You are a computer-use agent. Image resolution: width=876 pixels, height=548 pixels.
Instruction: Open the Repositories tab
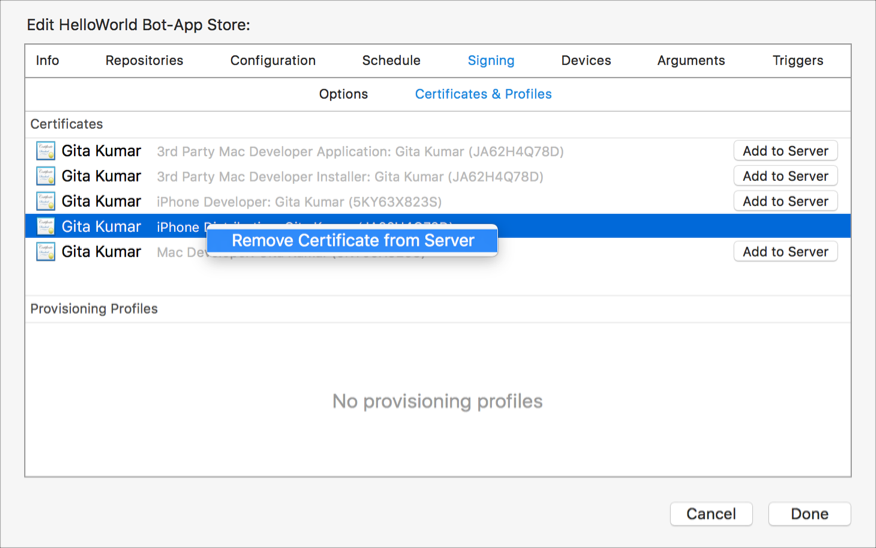[x=144, y=60]
